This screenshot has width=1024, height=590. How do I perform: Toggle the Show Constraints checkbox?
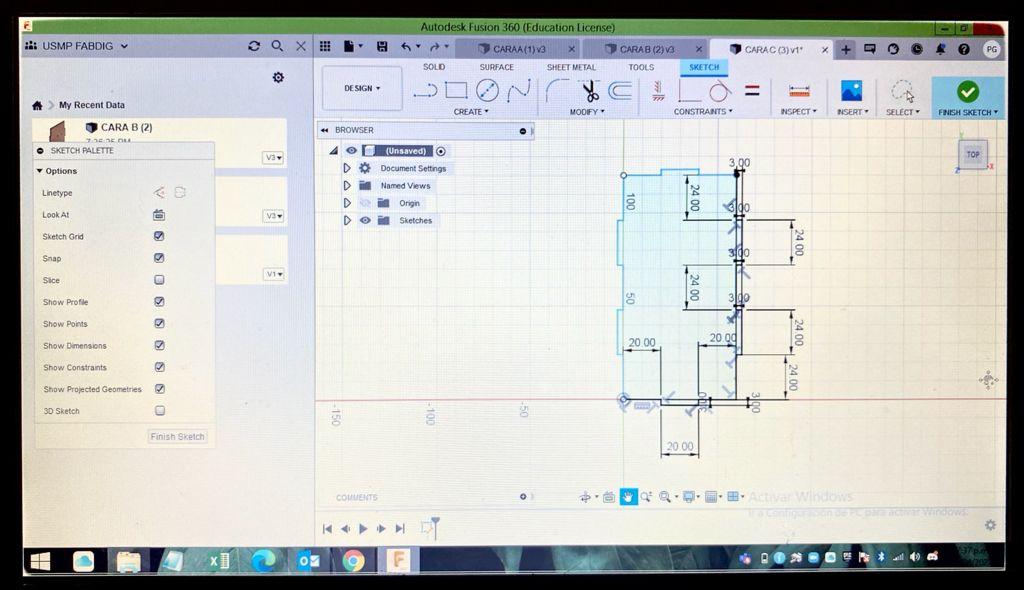pos(159,367)
